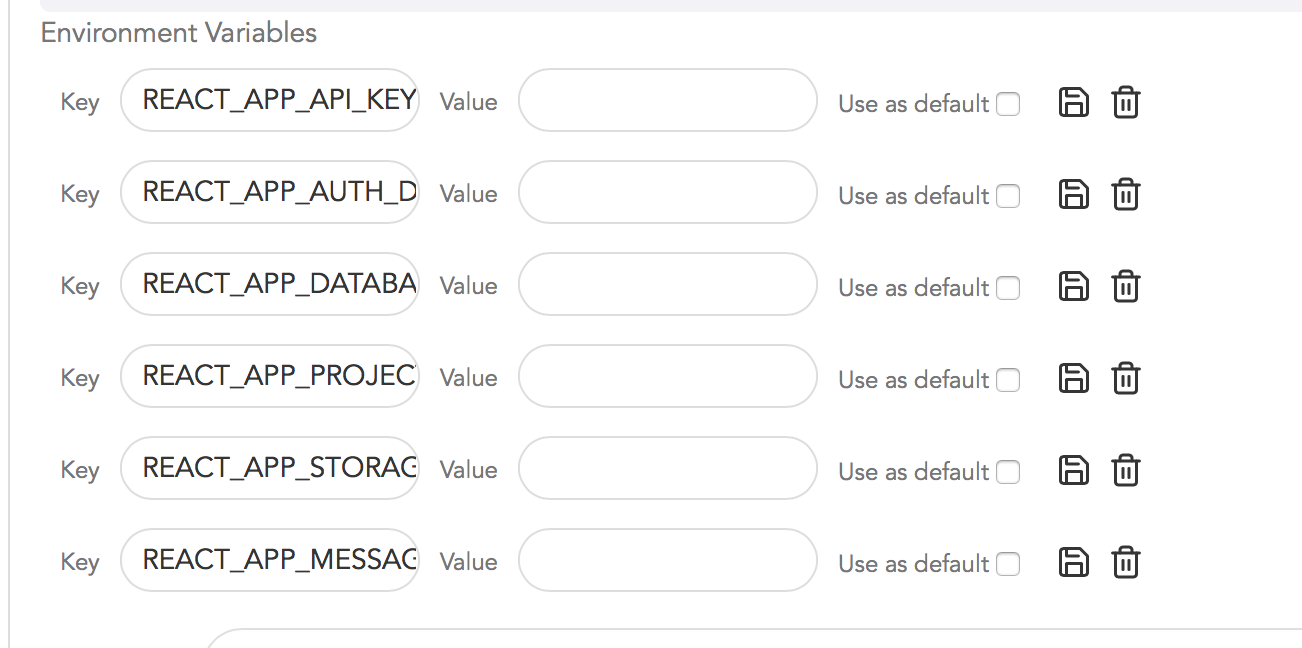Save the REACT_APP_AUTH_D variable row

click(1073, 194)
